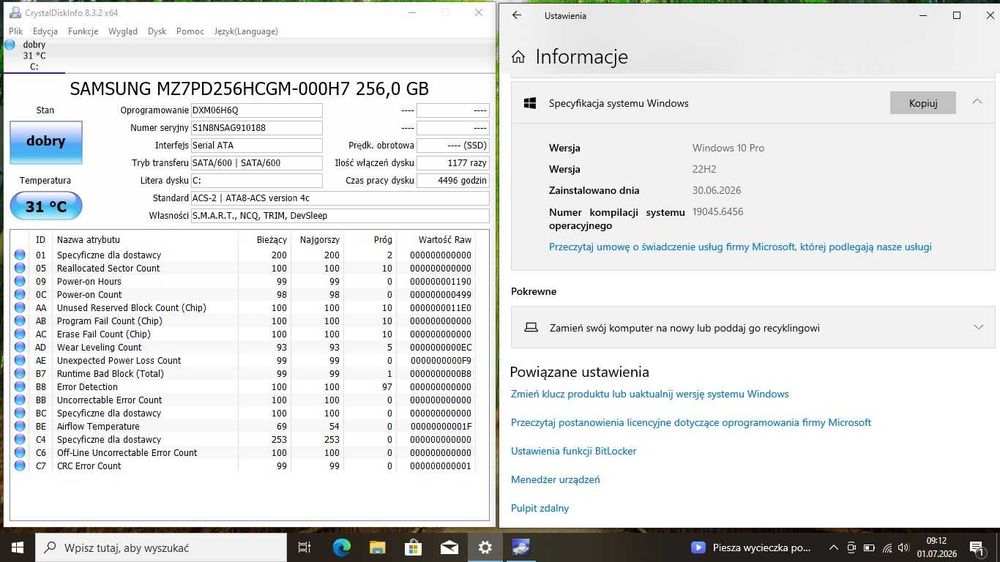
Task: Switch to Settings via taskbar gear icon
Action: click(x=485, y=547)
